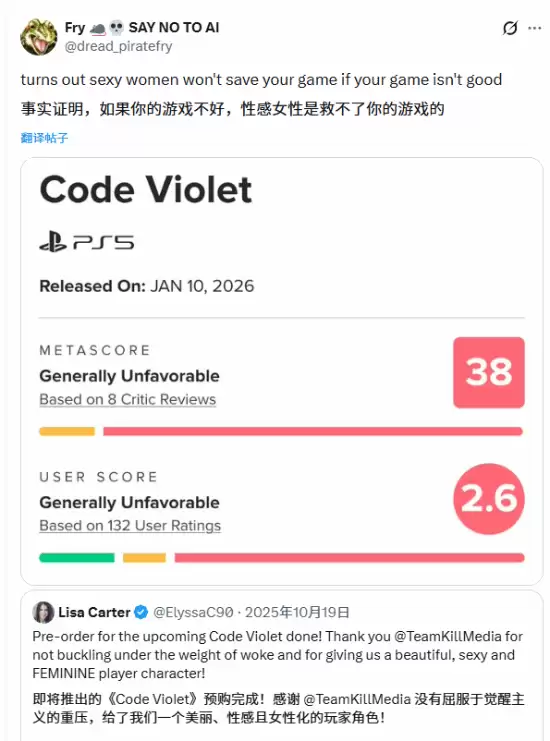Click the 翻译帖子 translate post link
This screenshot has width=550, height=741.
44,138
